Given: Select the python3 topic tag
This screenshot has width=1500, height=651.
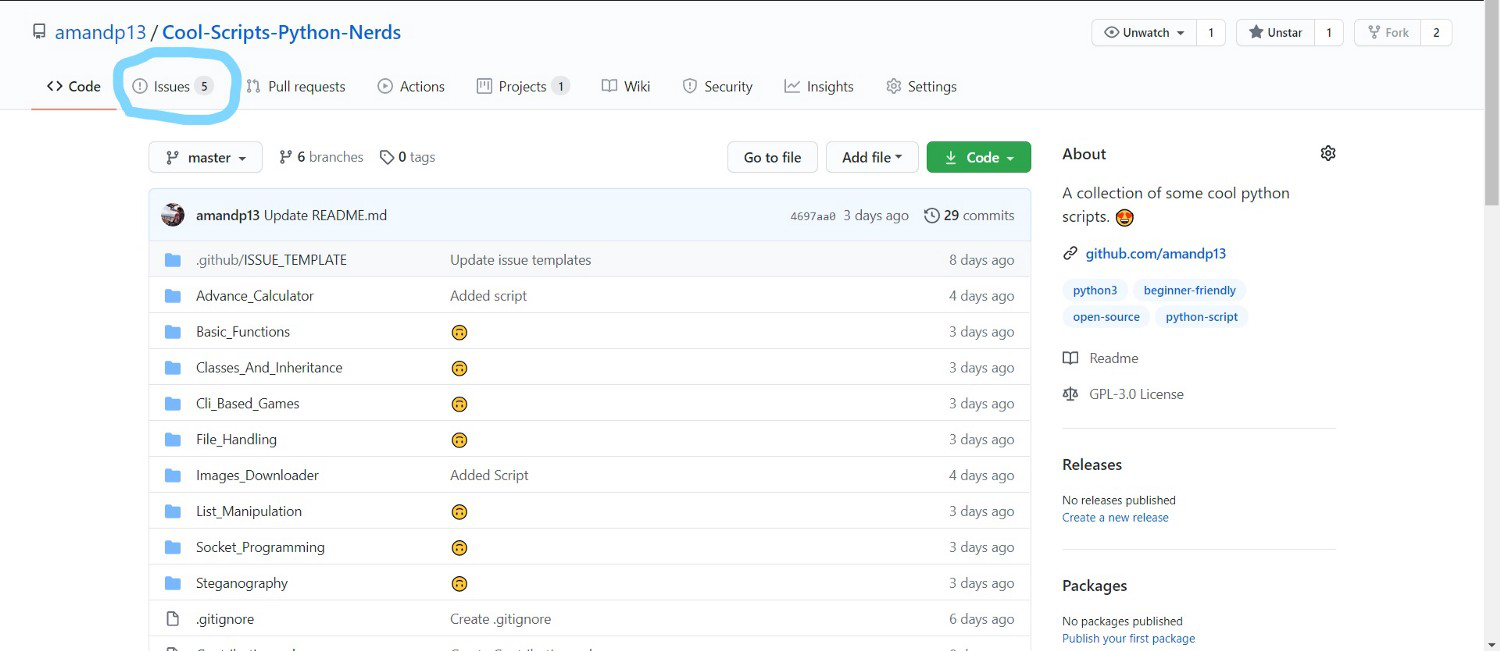Looking at the screenshot, I should tap(1095, 290).
